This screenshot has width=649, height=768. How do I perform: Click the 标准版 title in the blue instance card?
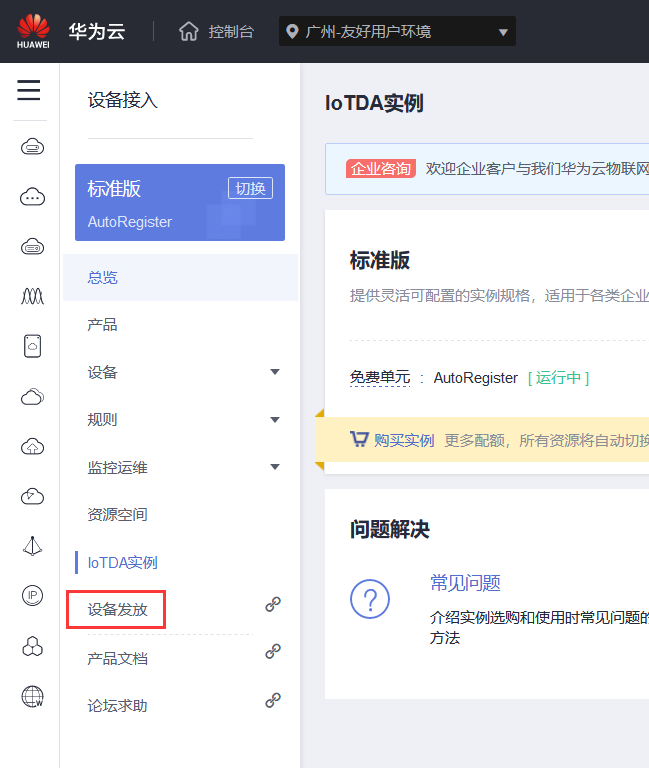(x=114, y=189)
